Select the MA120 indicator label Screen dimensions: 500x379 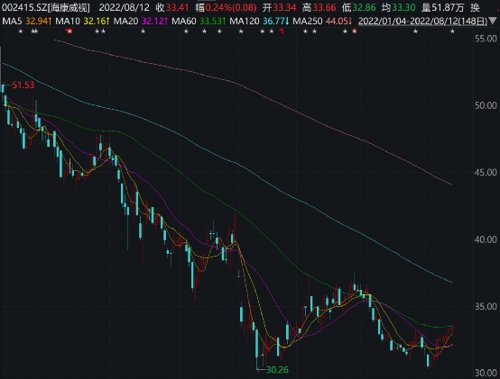click(244, 21)
